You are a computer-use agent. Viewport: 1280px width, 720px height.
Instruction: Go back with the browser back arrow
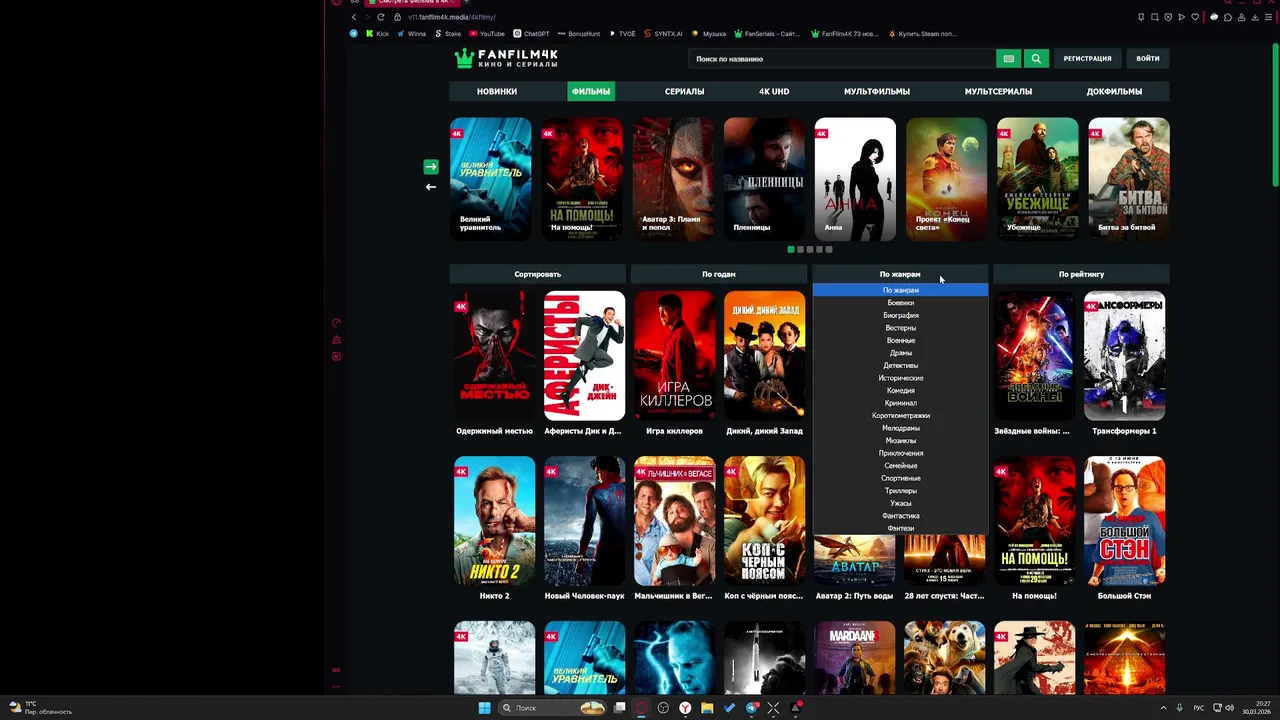pyautogui.click(x=354, y=17)
